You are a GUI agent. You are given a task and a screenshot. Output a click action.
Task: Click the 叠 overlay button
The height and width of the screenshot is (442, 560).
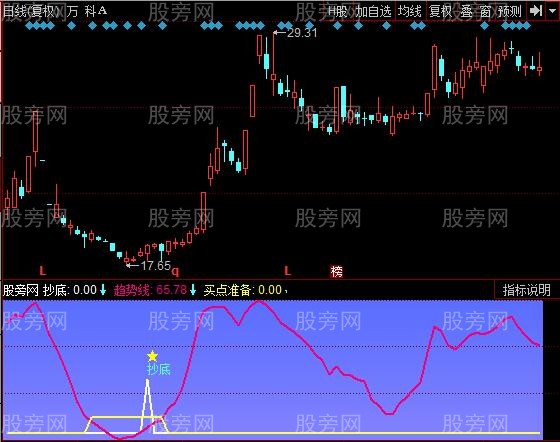(x=466, y=11)
